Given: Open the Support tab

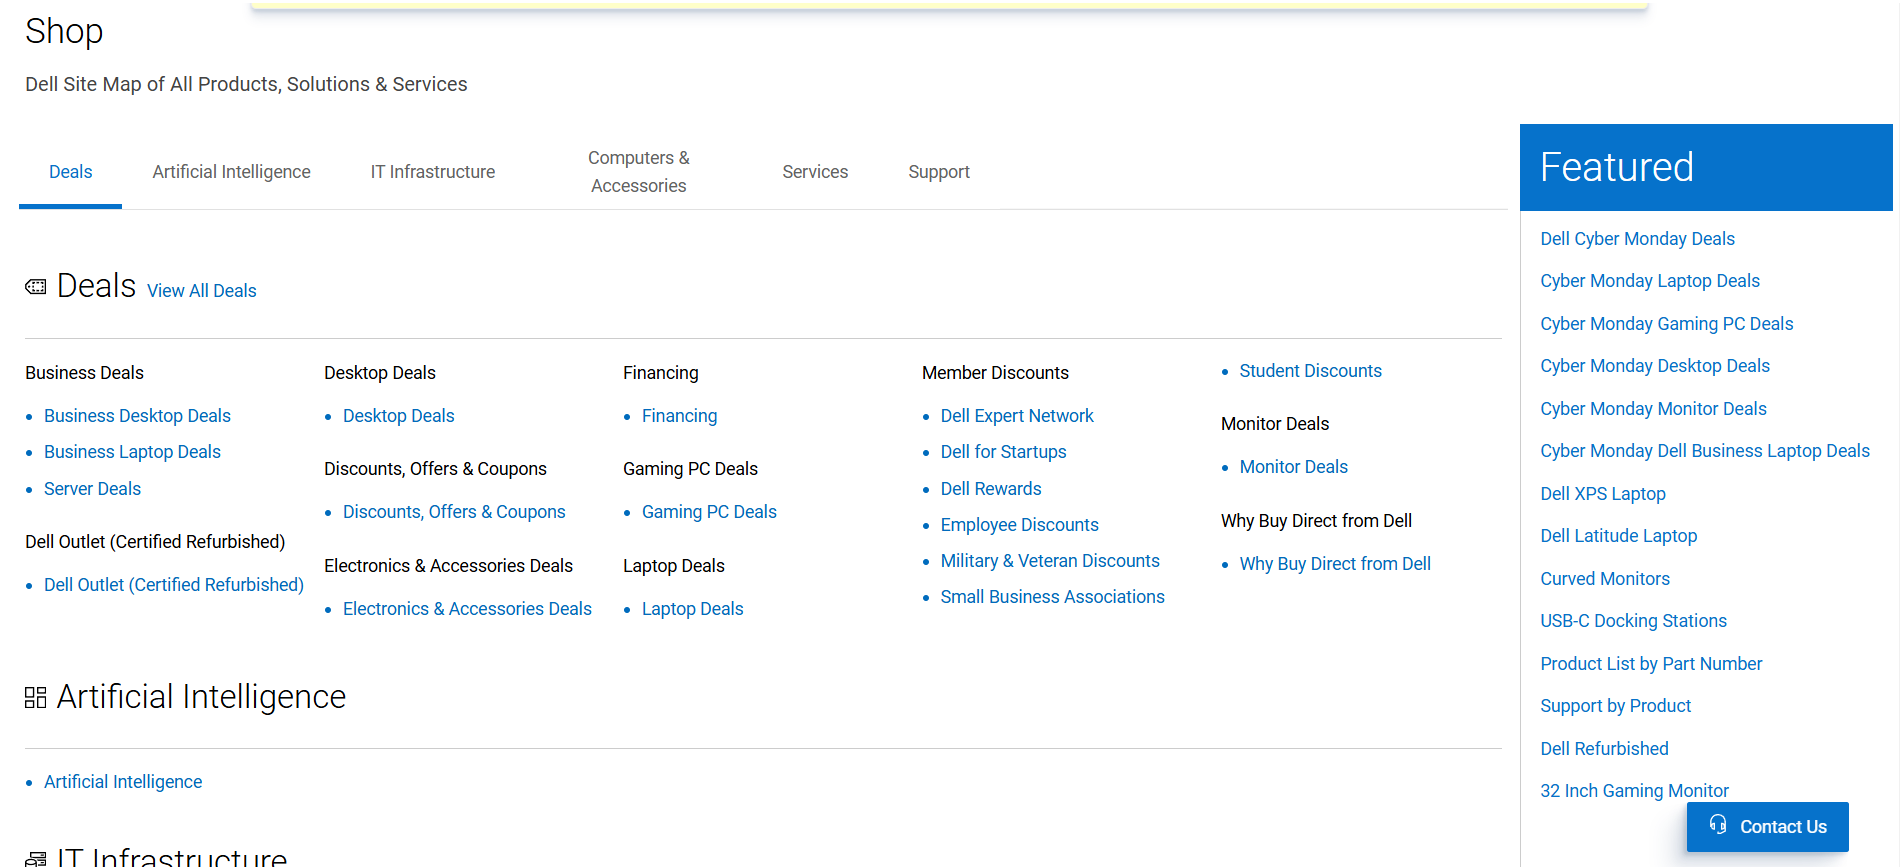Looking at the screenshot, I should pyautogui.click(x=939, y=172).
